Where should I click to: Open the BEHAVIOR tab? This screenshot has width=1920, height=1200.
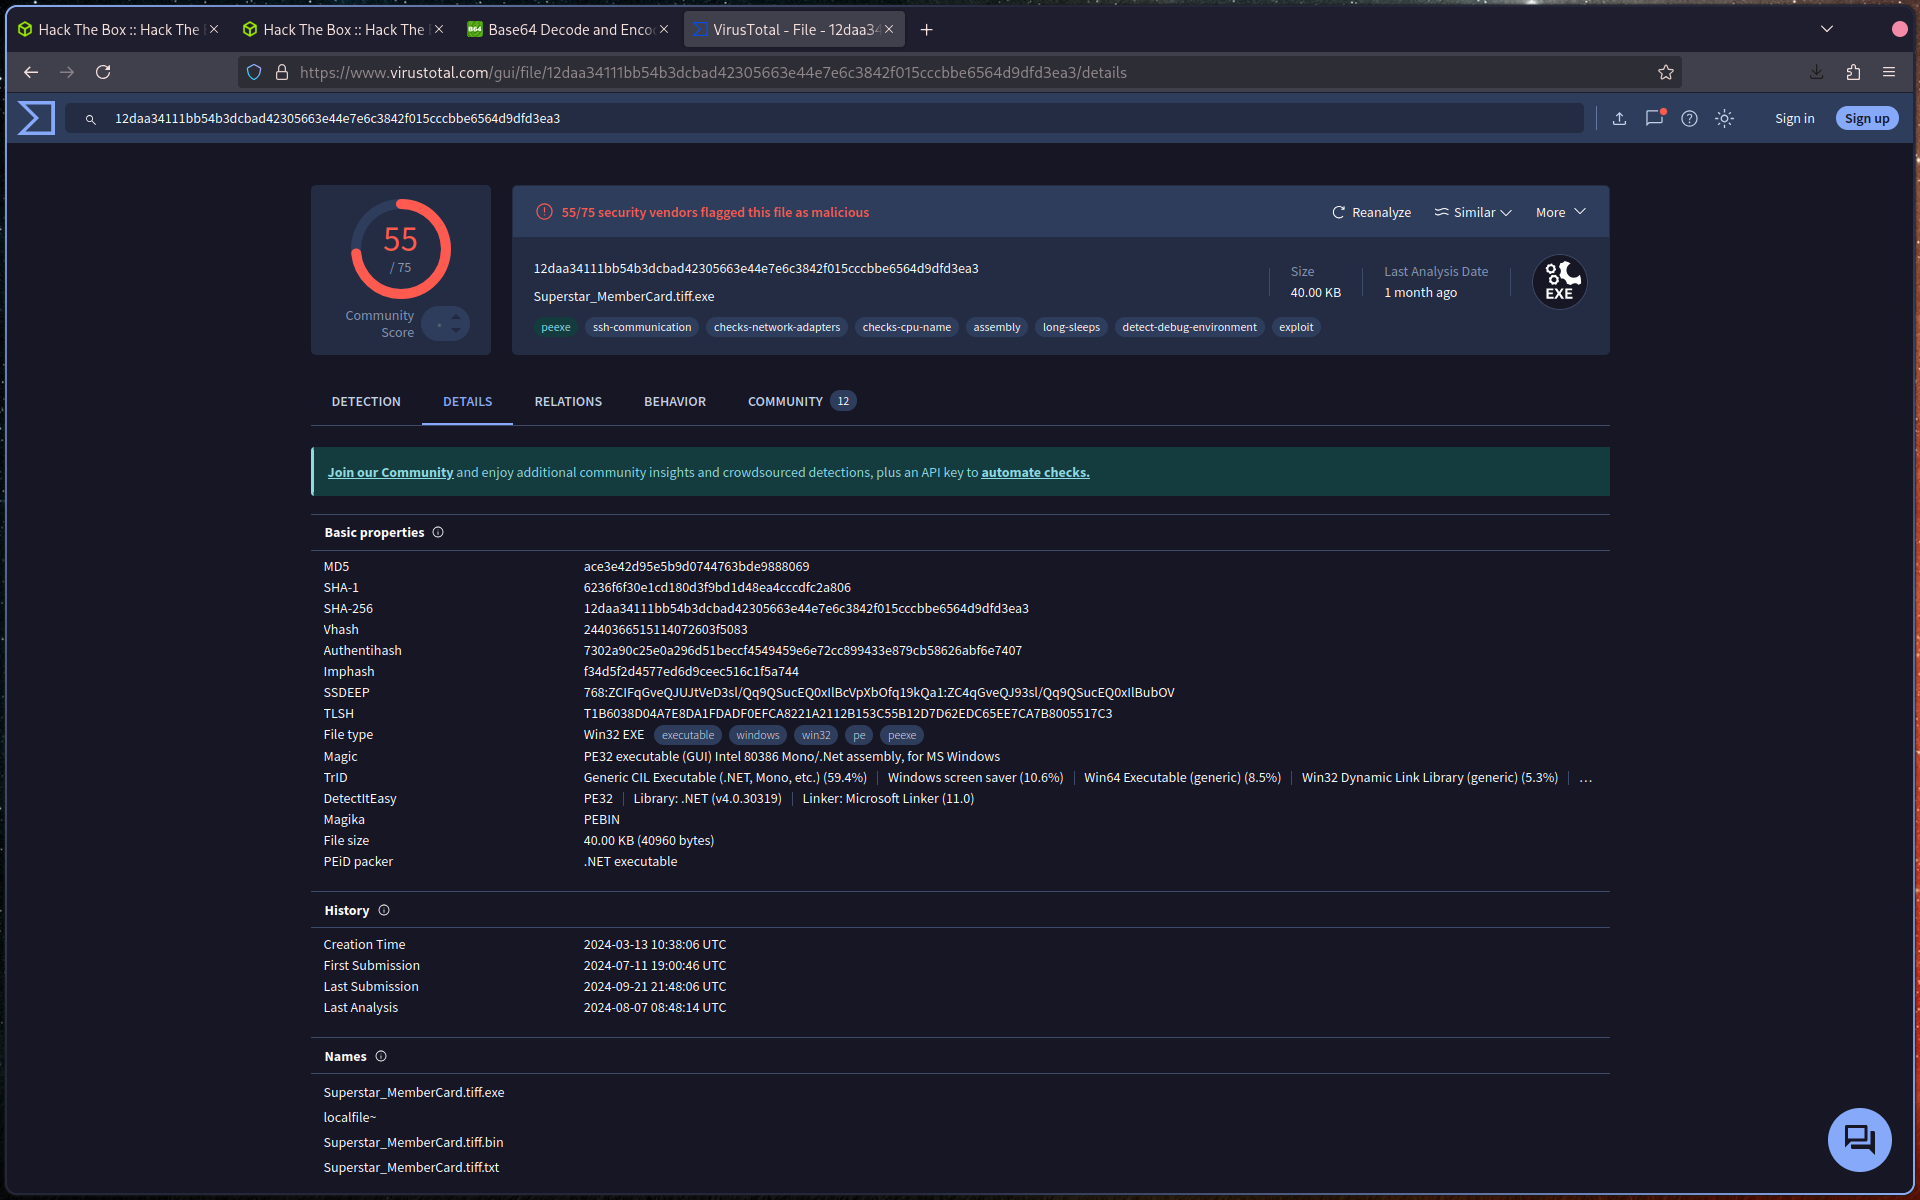(675, 401)
